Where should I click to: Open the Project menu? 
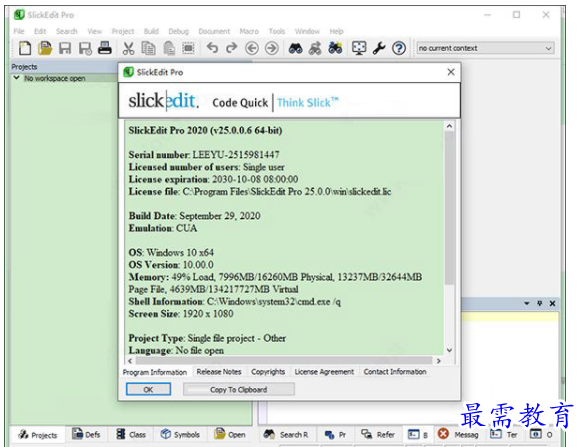[x=123, y=31]
